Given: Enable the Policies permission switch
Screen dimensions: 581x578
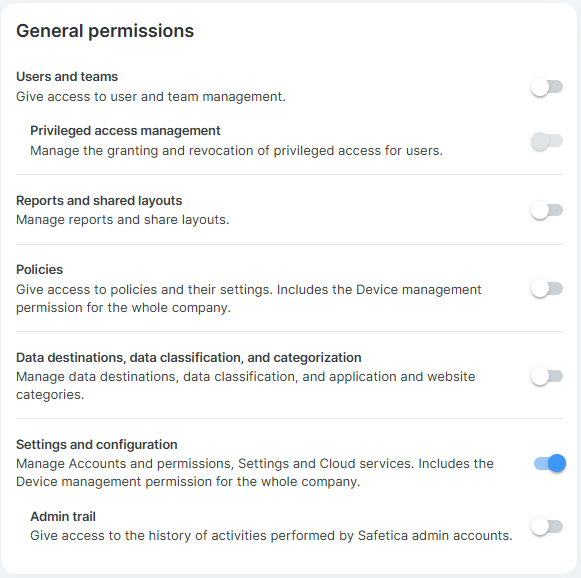Looking at the screenshot, I should point(547,289).
